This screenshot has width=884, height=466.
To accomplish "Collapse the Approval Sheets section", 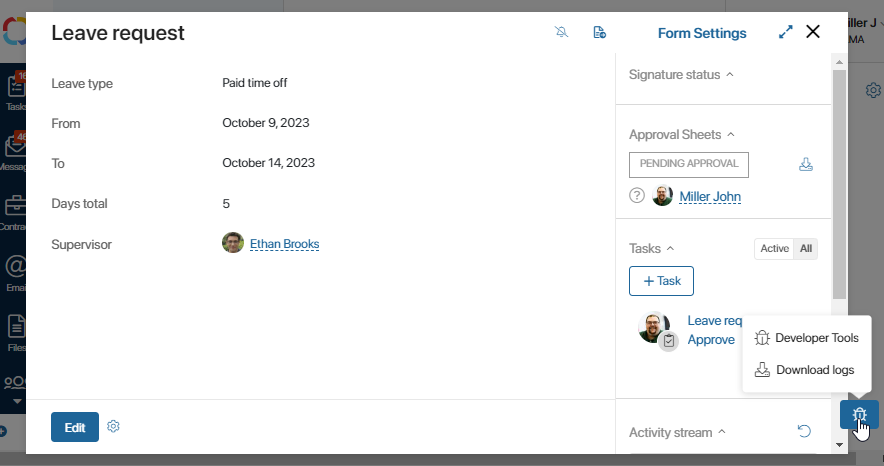I will click(x=731, y=134).
